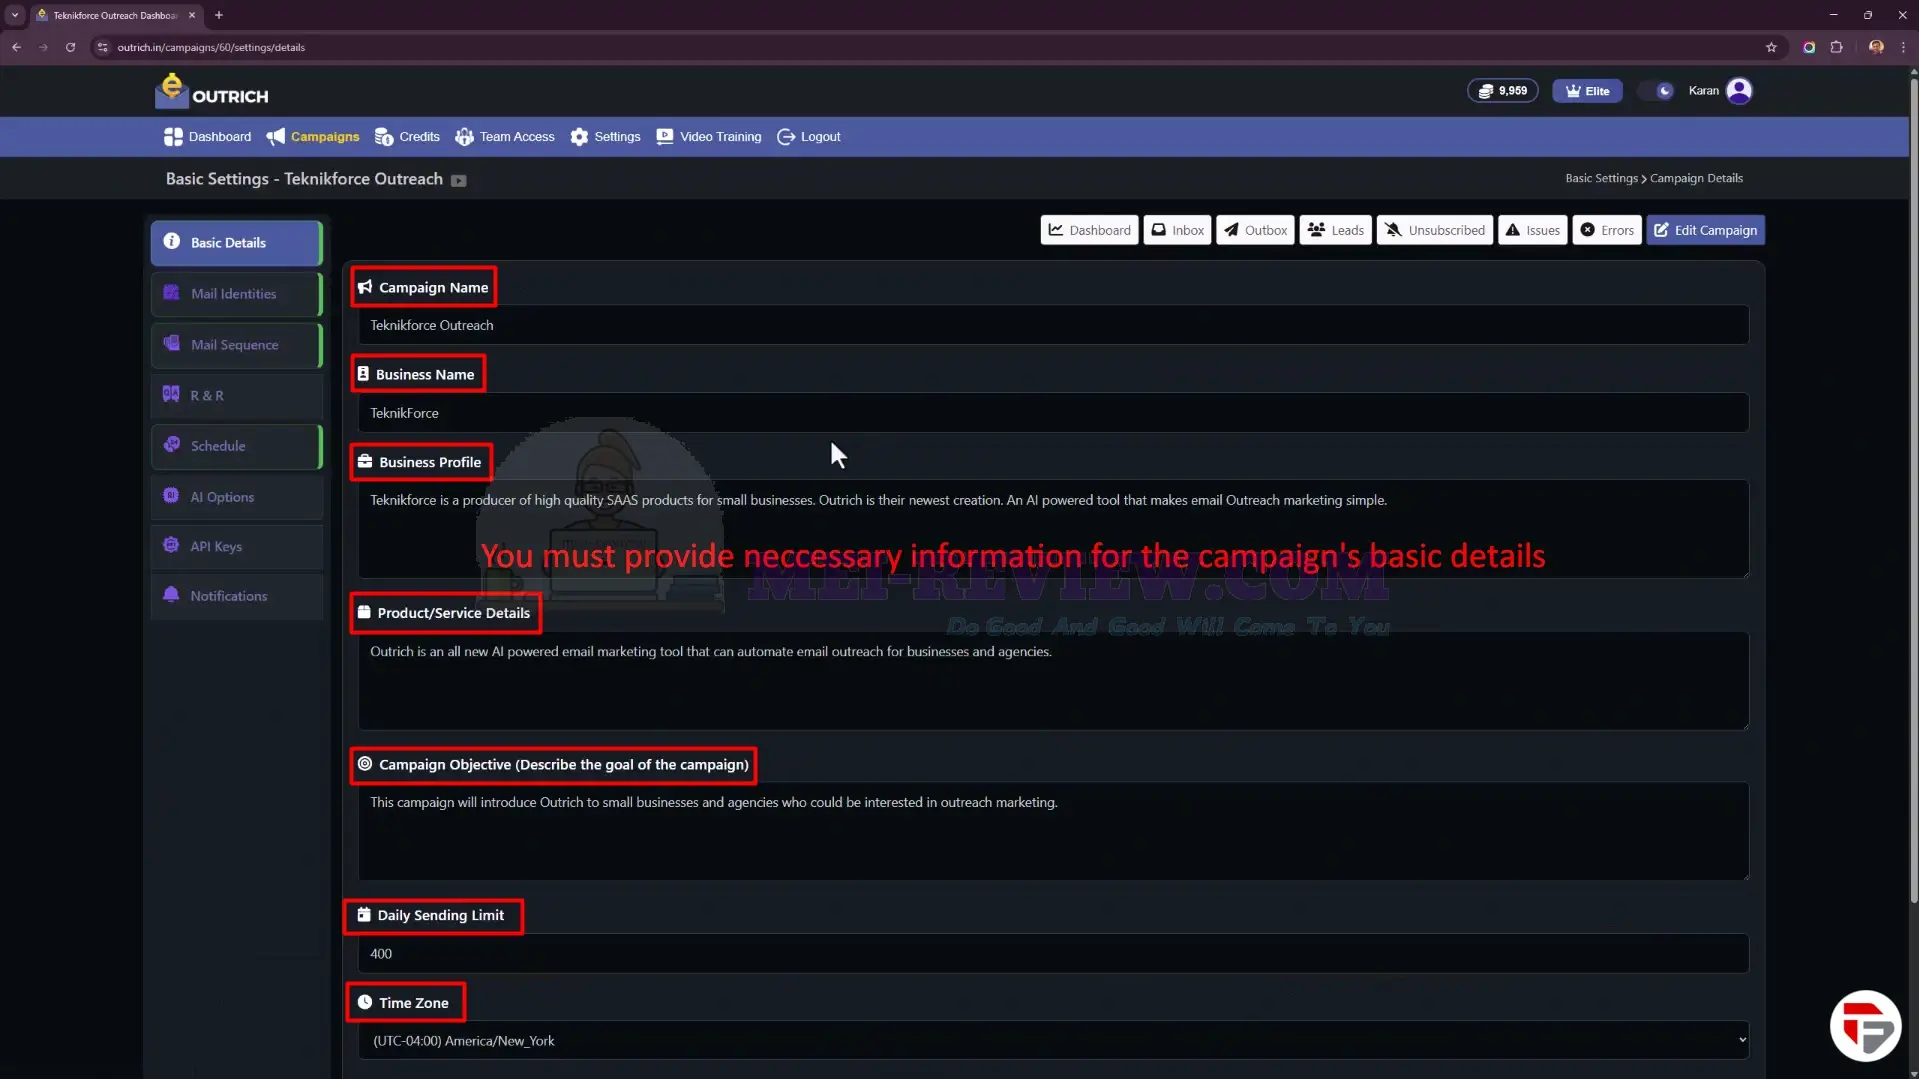Viewport: 1919px width, 1079px height.
Task: Open the Errors button
Action: [x=1606, y=230]
